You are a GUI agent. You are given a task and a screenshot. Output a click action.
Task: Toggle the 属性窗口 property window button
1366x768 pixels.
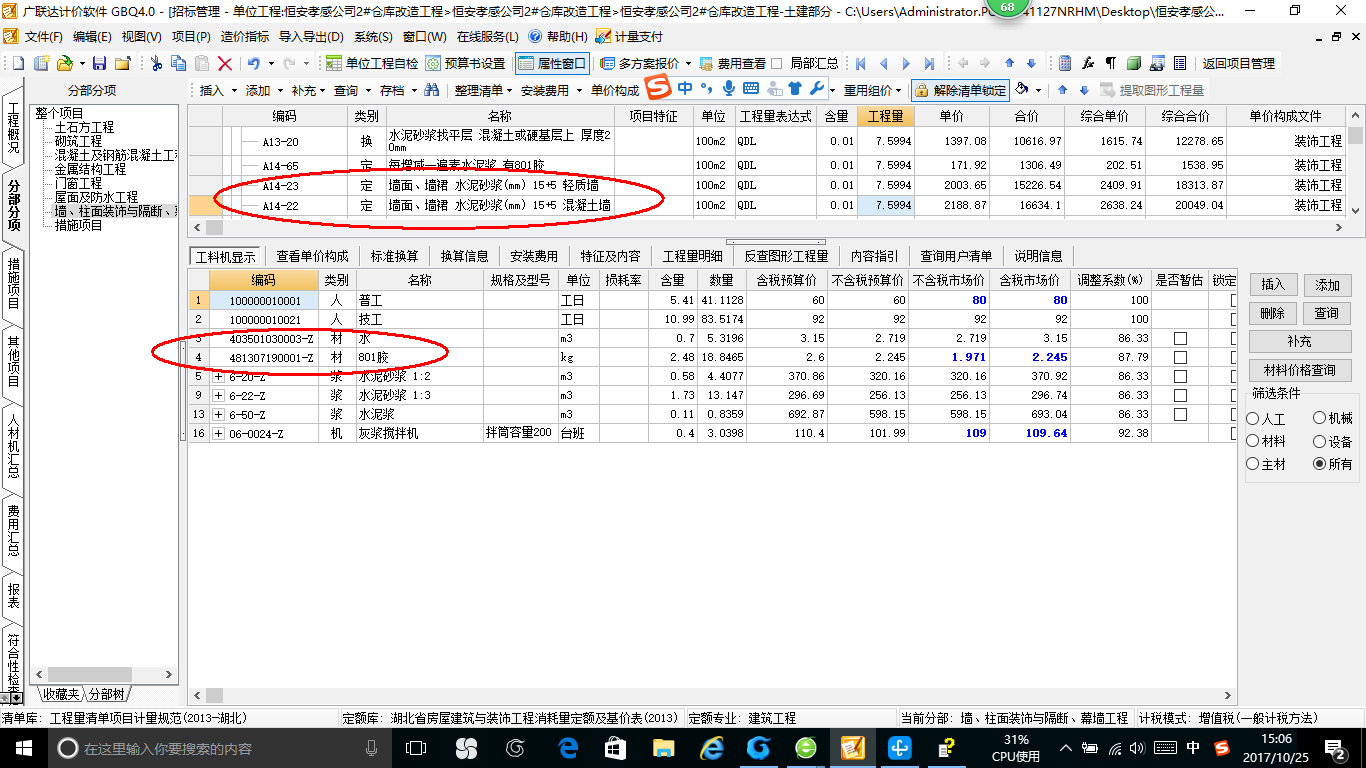coord(552,63)
